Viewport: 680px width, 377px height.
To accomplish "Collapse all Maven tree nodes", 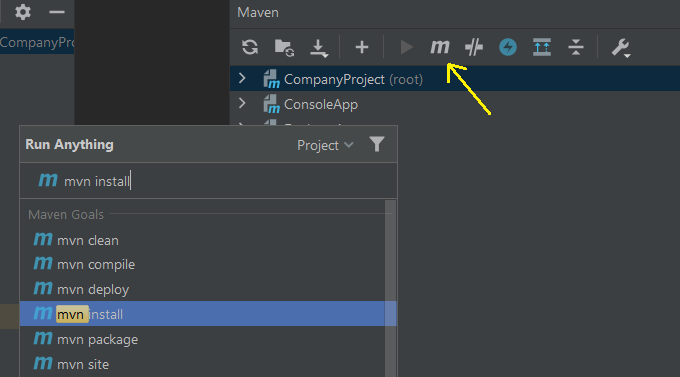I will [576, 47].
